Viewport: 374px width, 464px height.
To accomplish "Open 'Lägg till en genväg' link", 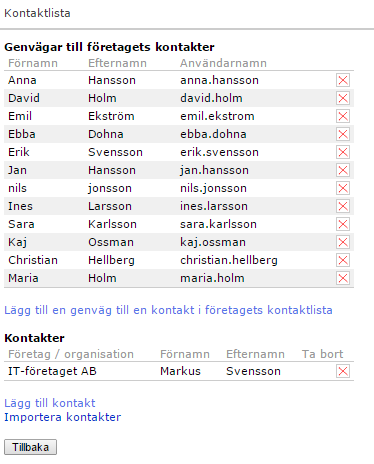I will 168,310.
